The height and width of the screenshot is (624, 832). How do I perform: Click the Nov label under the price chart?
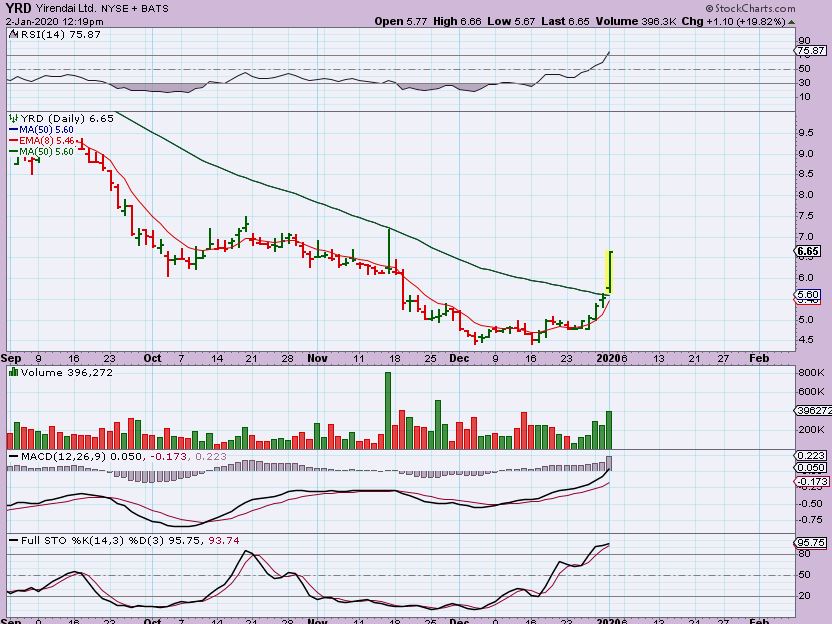tap(317, 358)
